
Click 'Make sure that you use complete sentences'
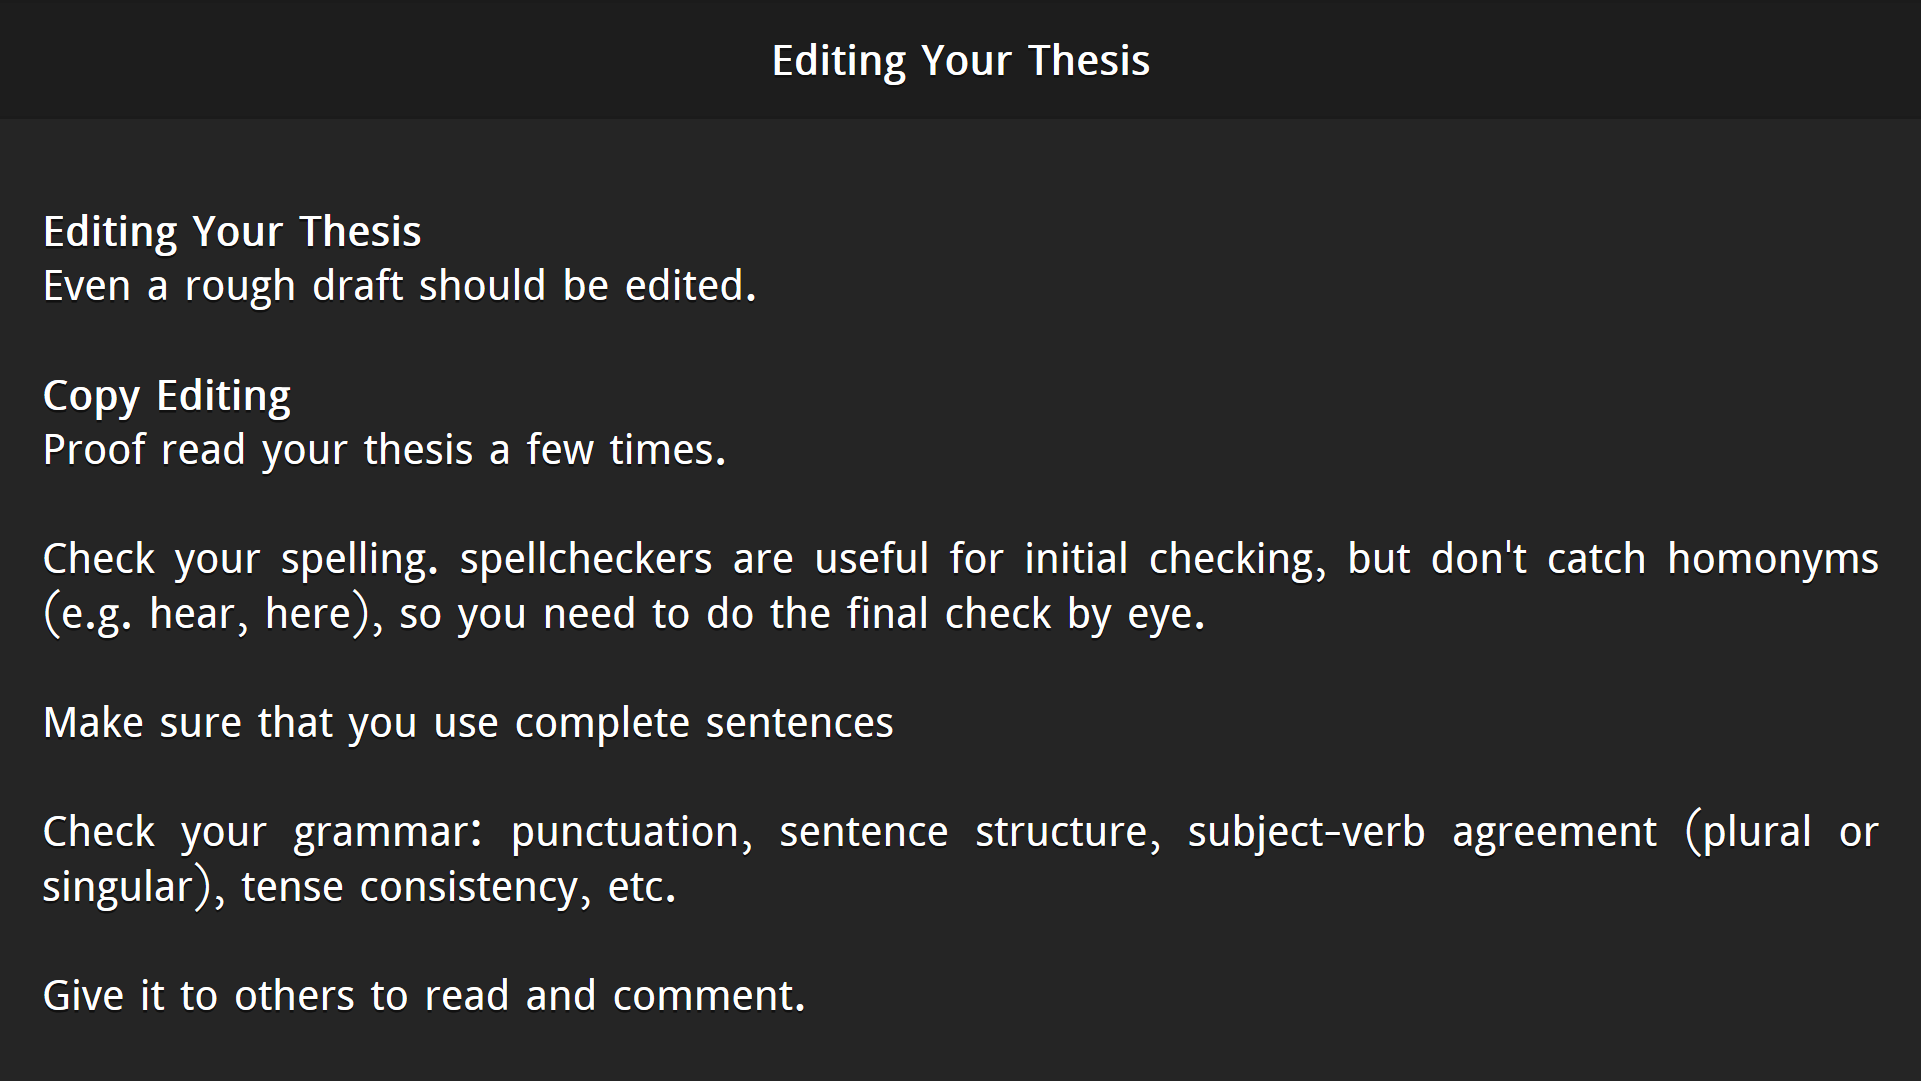(x=468, y=723)
